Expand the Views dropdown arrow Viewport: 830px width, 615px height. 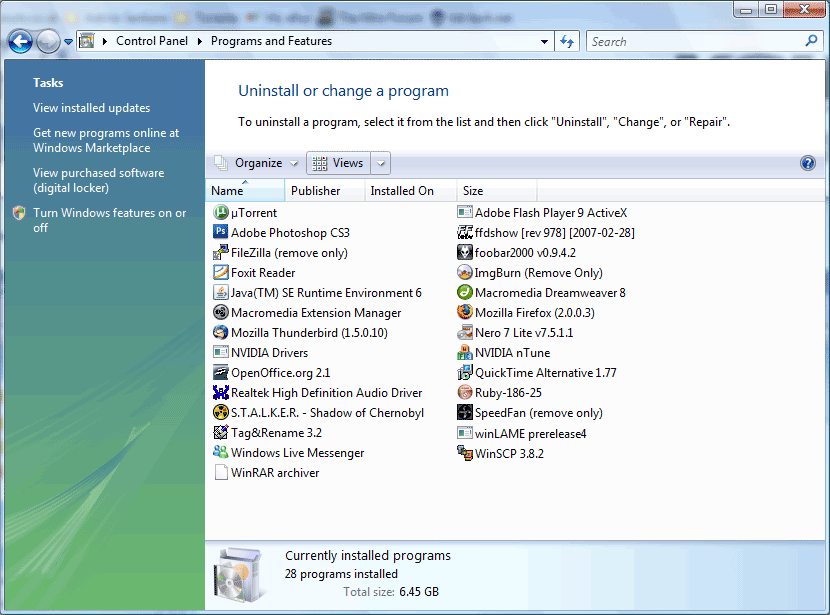[x=381, y=163]
